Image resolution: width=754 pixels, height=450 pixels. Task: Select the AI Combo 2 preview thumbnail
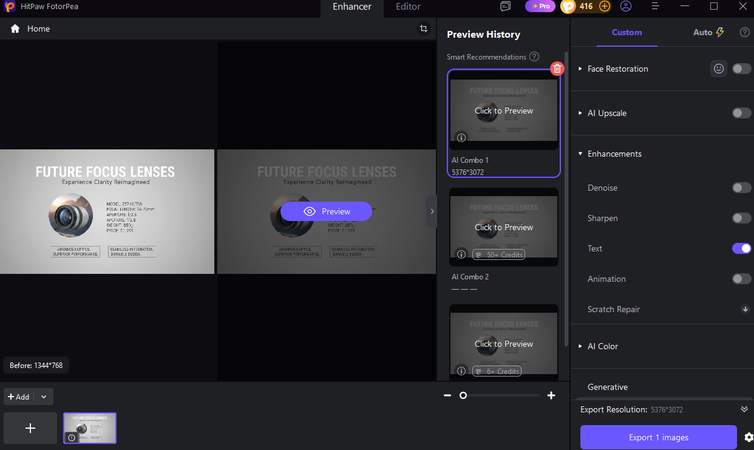503,227
